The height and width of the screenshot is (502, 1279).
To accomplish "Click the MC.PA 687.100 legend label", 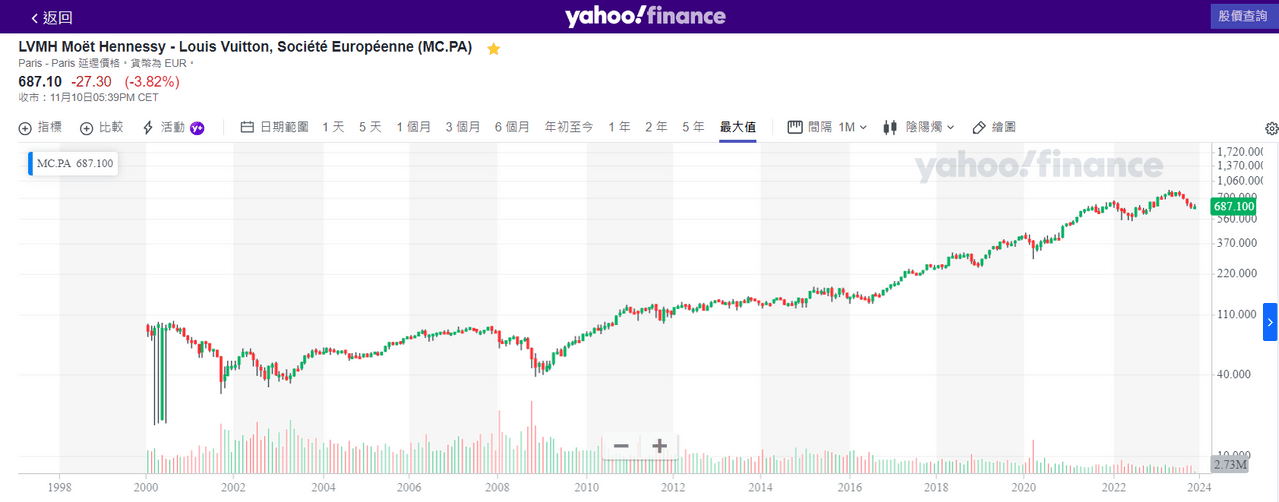I will click(x=75, y=163).
